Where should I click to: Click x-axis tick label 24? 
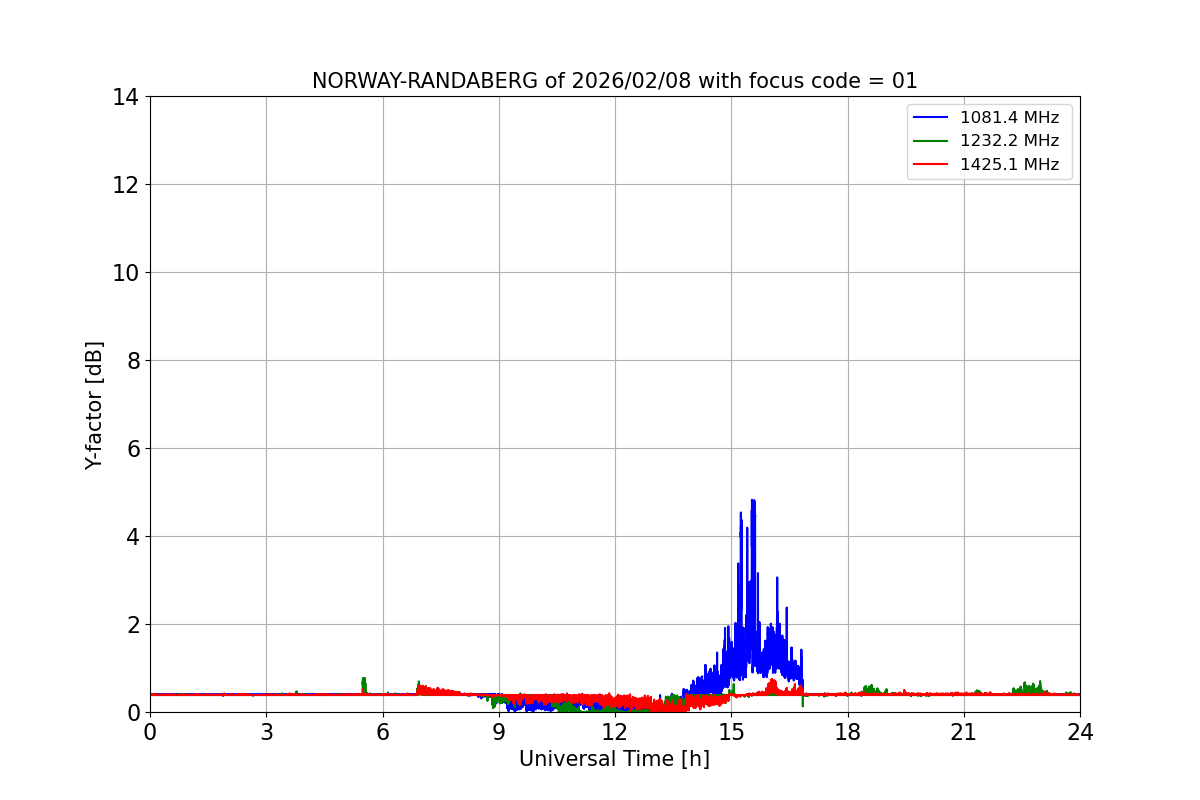(x=1080, y=732)
